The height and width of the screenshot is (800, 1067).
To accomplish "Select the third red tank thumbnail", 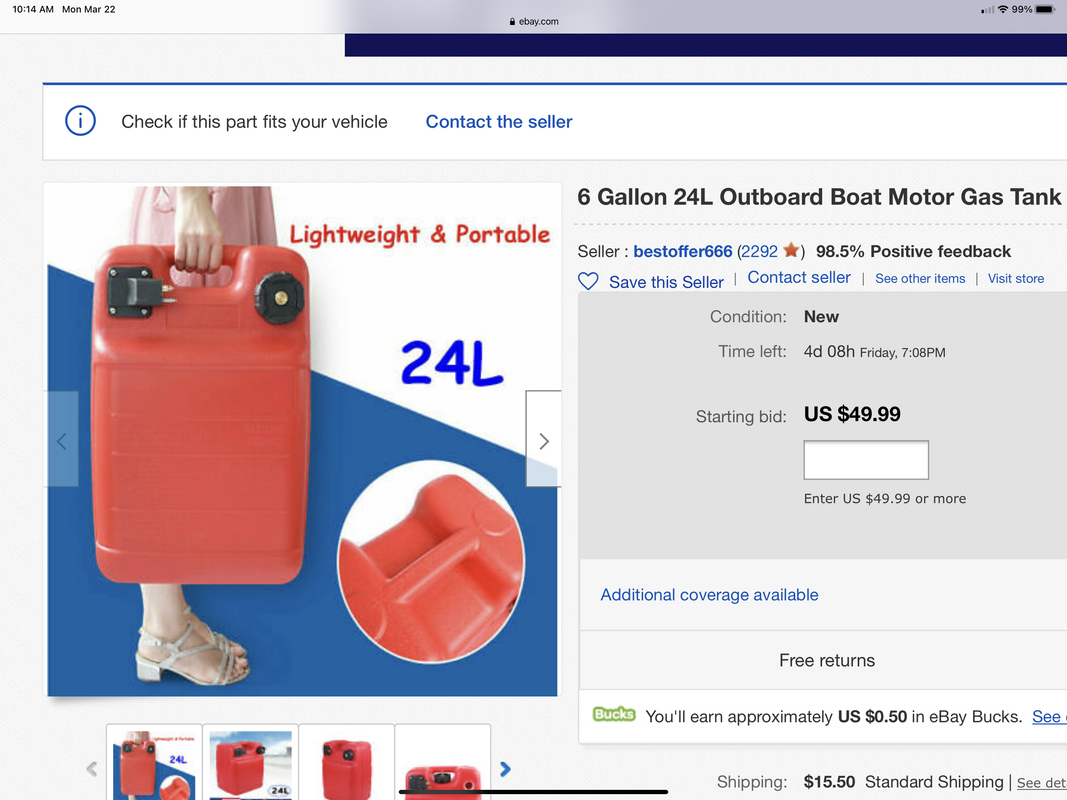I will tap(346, 763).
